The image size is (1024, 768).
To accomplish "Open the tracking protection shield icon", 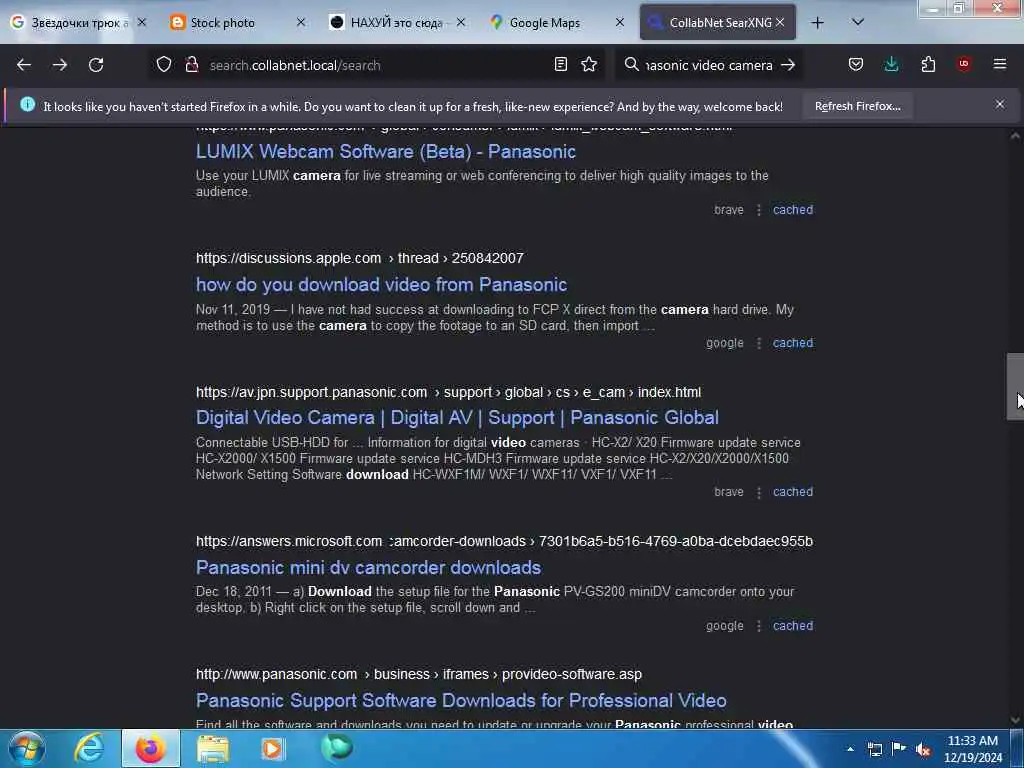I will [x=164, y=65].
